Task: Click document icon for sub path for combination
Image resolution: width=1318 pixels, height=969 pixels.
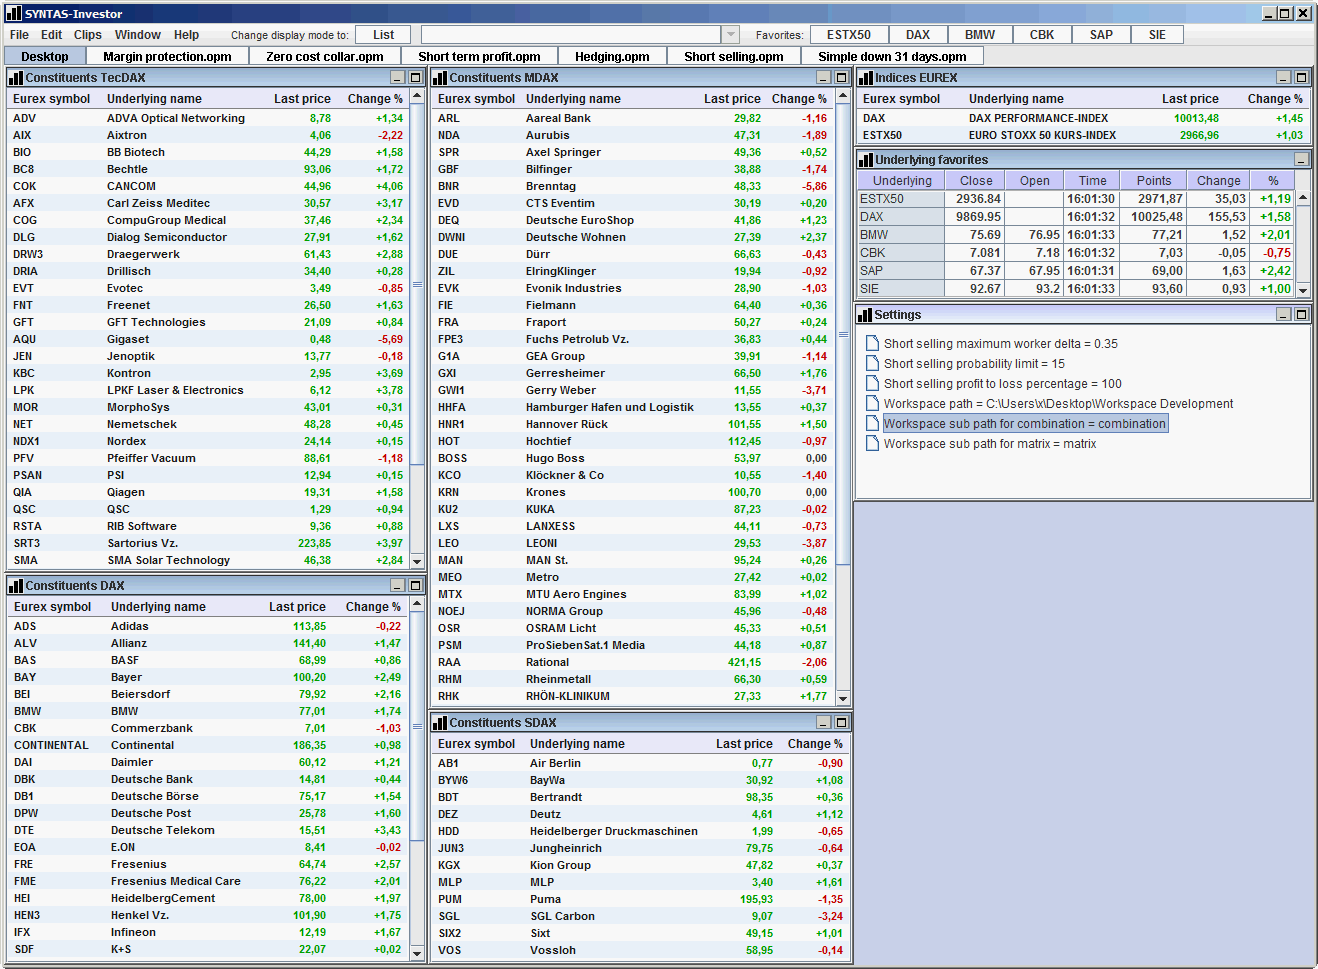Action: pyautogui.click(x=873, y=423)
